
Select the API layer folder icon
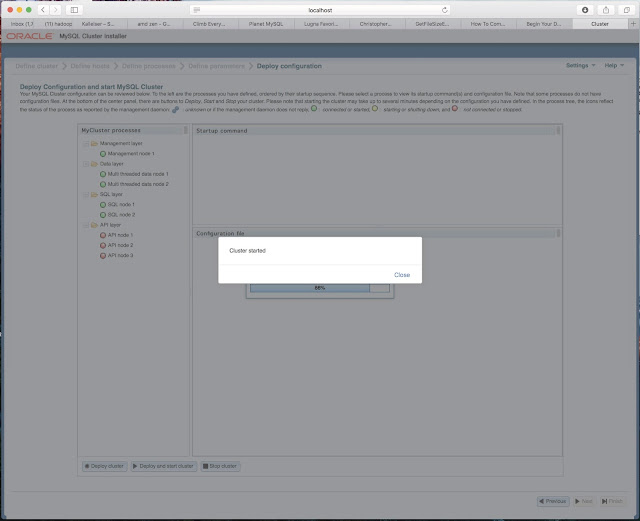tap(94, 225)
